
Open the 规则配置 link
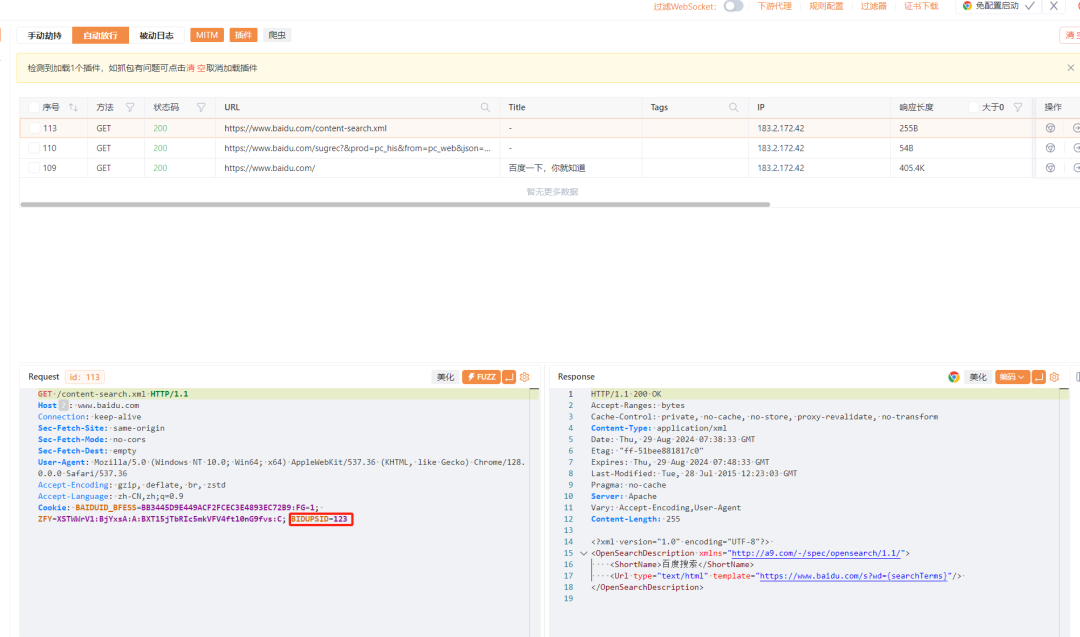[826, 6]
